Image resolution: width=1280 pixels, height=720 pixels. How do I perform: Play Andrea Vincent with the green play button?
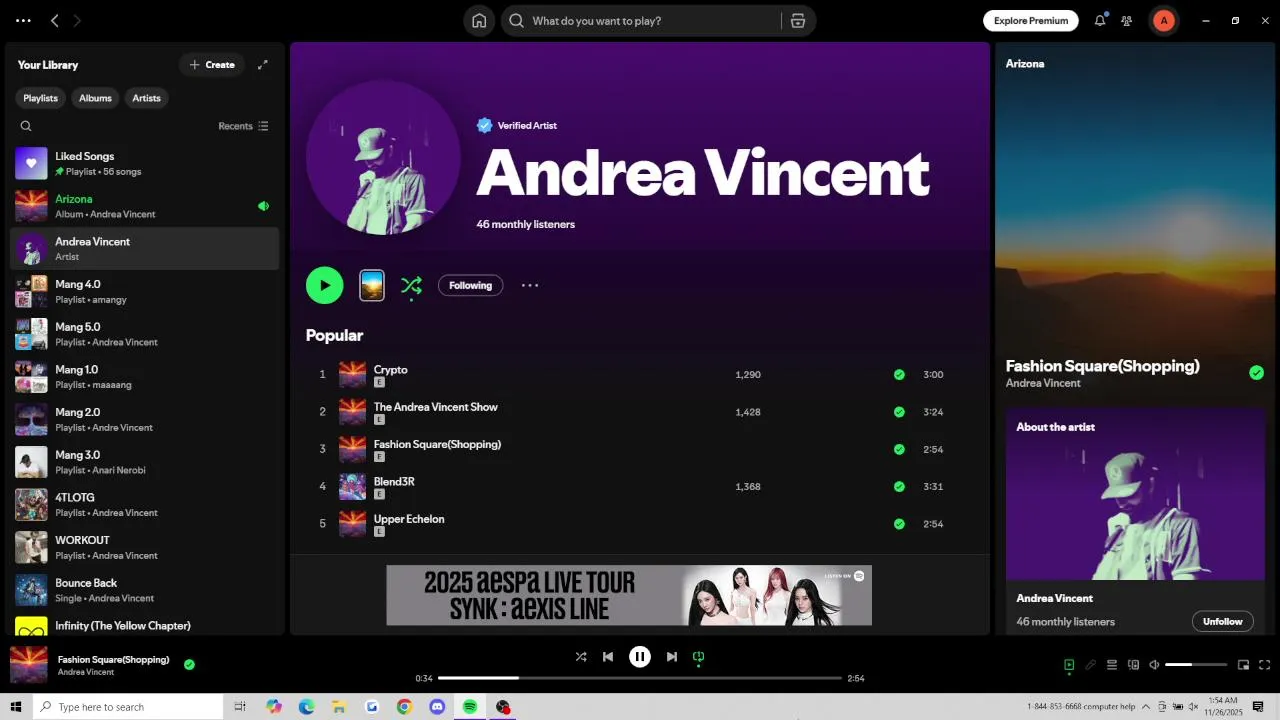(x=325, y=285)
